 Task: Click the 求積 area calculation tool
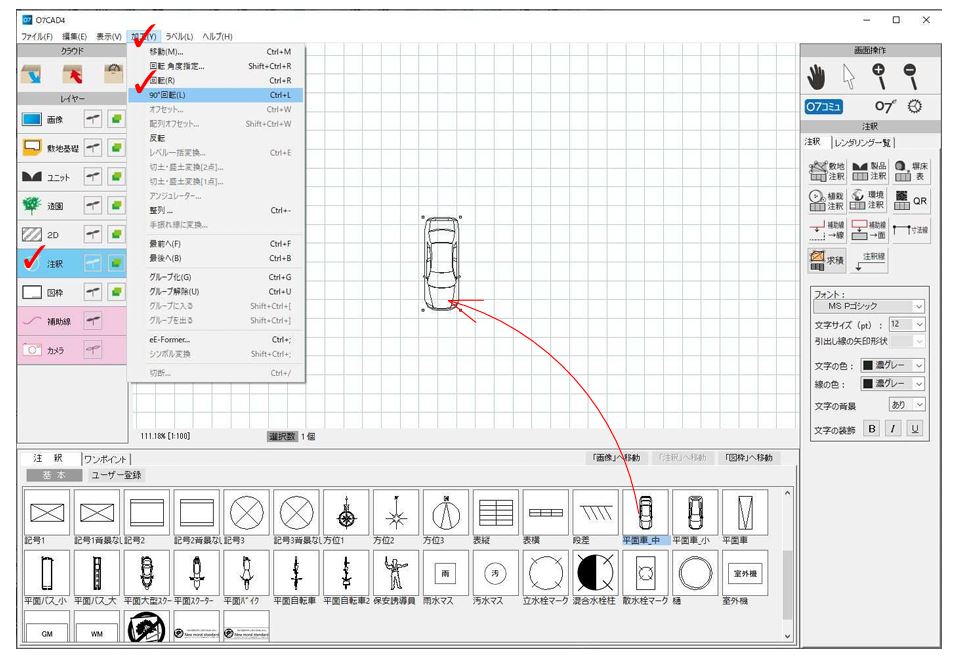826,260
